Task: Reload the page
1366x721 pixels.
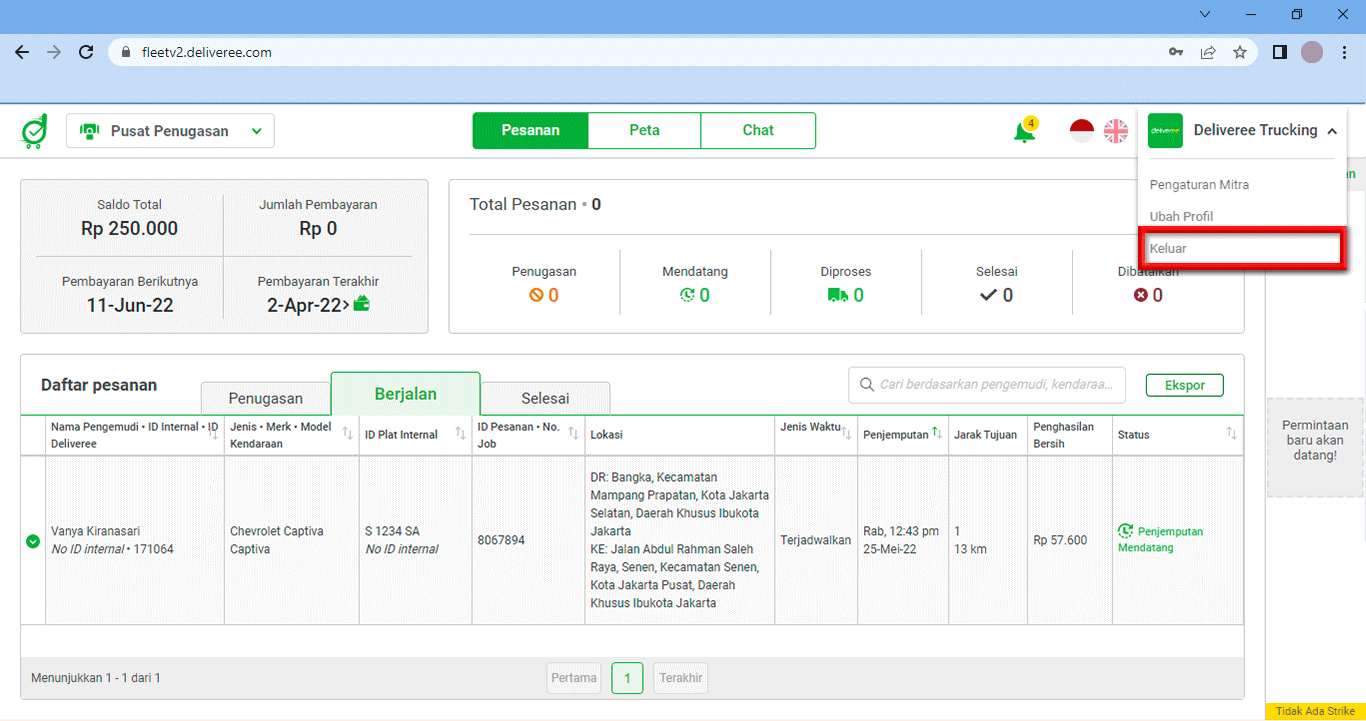Action: coord(86,52)
